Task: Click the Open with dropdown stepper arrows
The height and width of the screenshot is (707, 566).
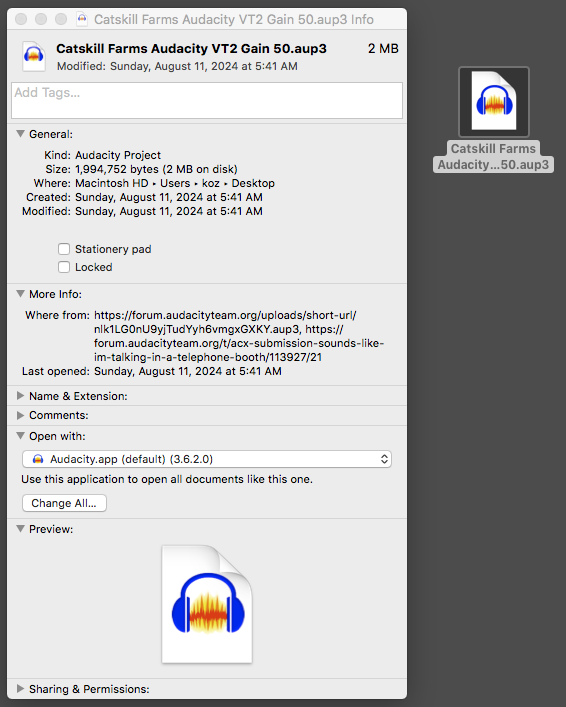Action: click(x=384, y=459)
